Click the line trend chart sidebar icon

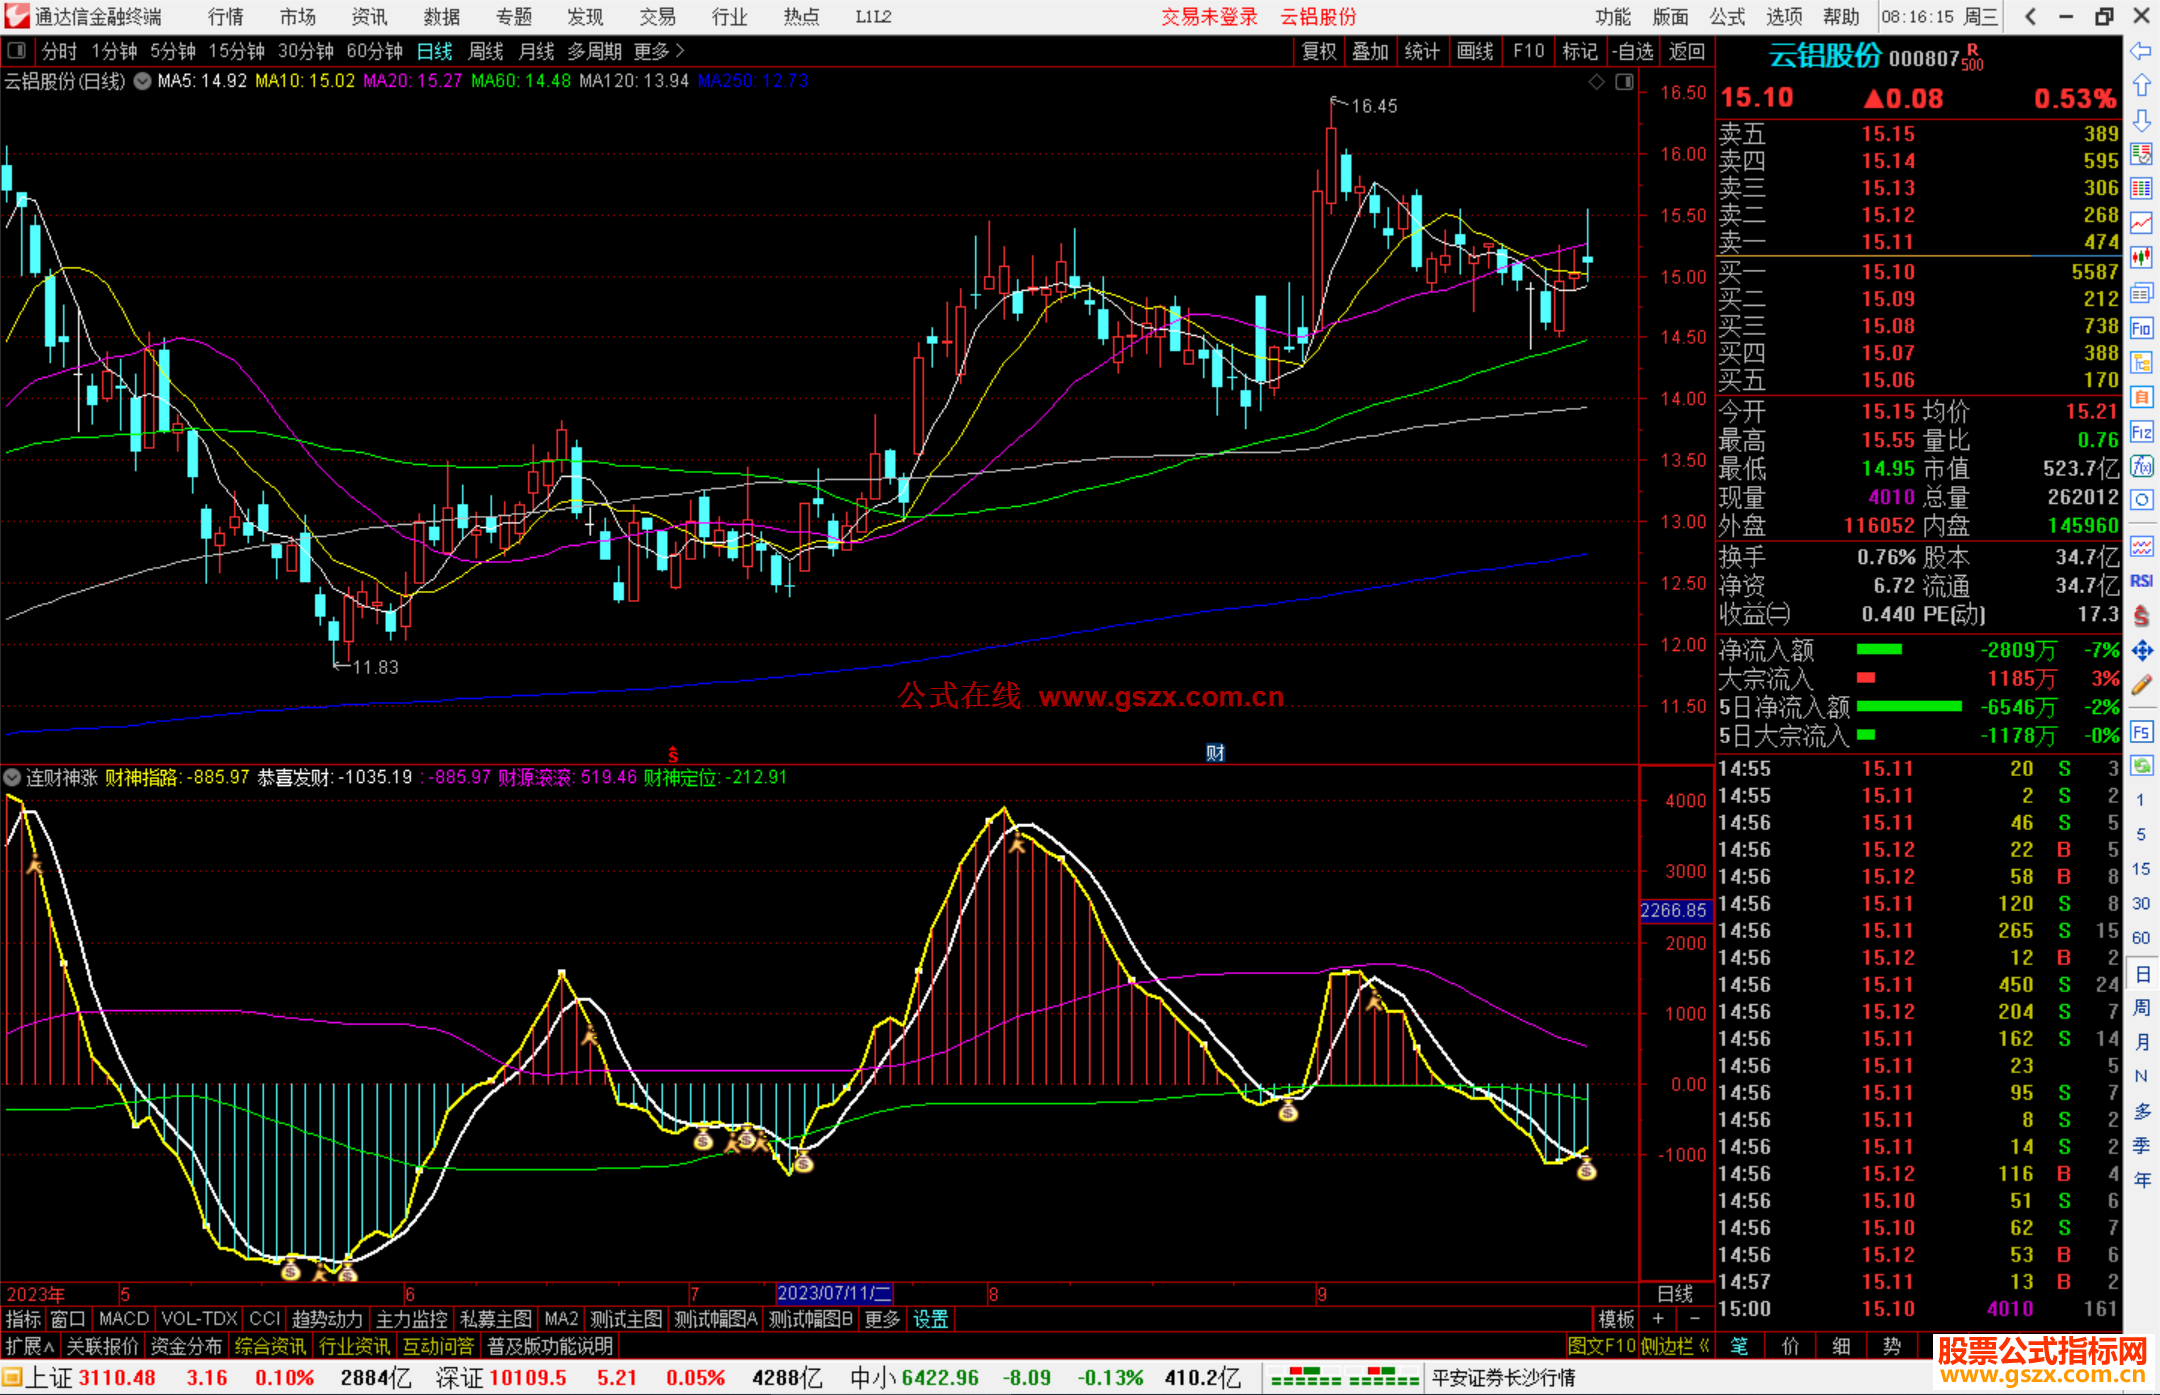click(2141, 222)
